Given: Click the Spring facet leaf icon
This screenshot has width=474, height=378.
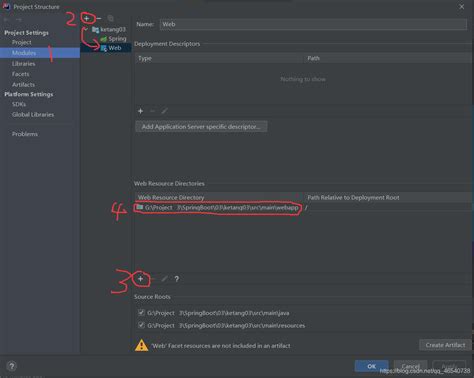Looking at the screenshot, I should [x=104, y=39].
